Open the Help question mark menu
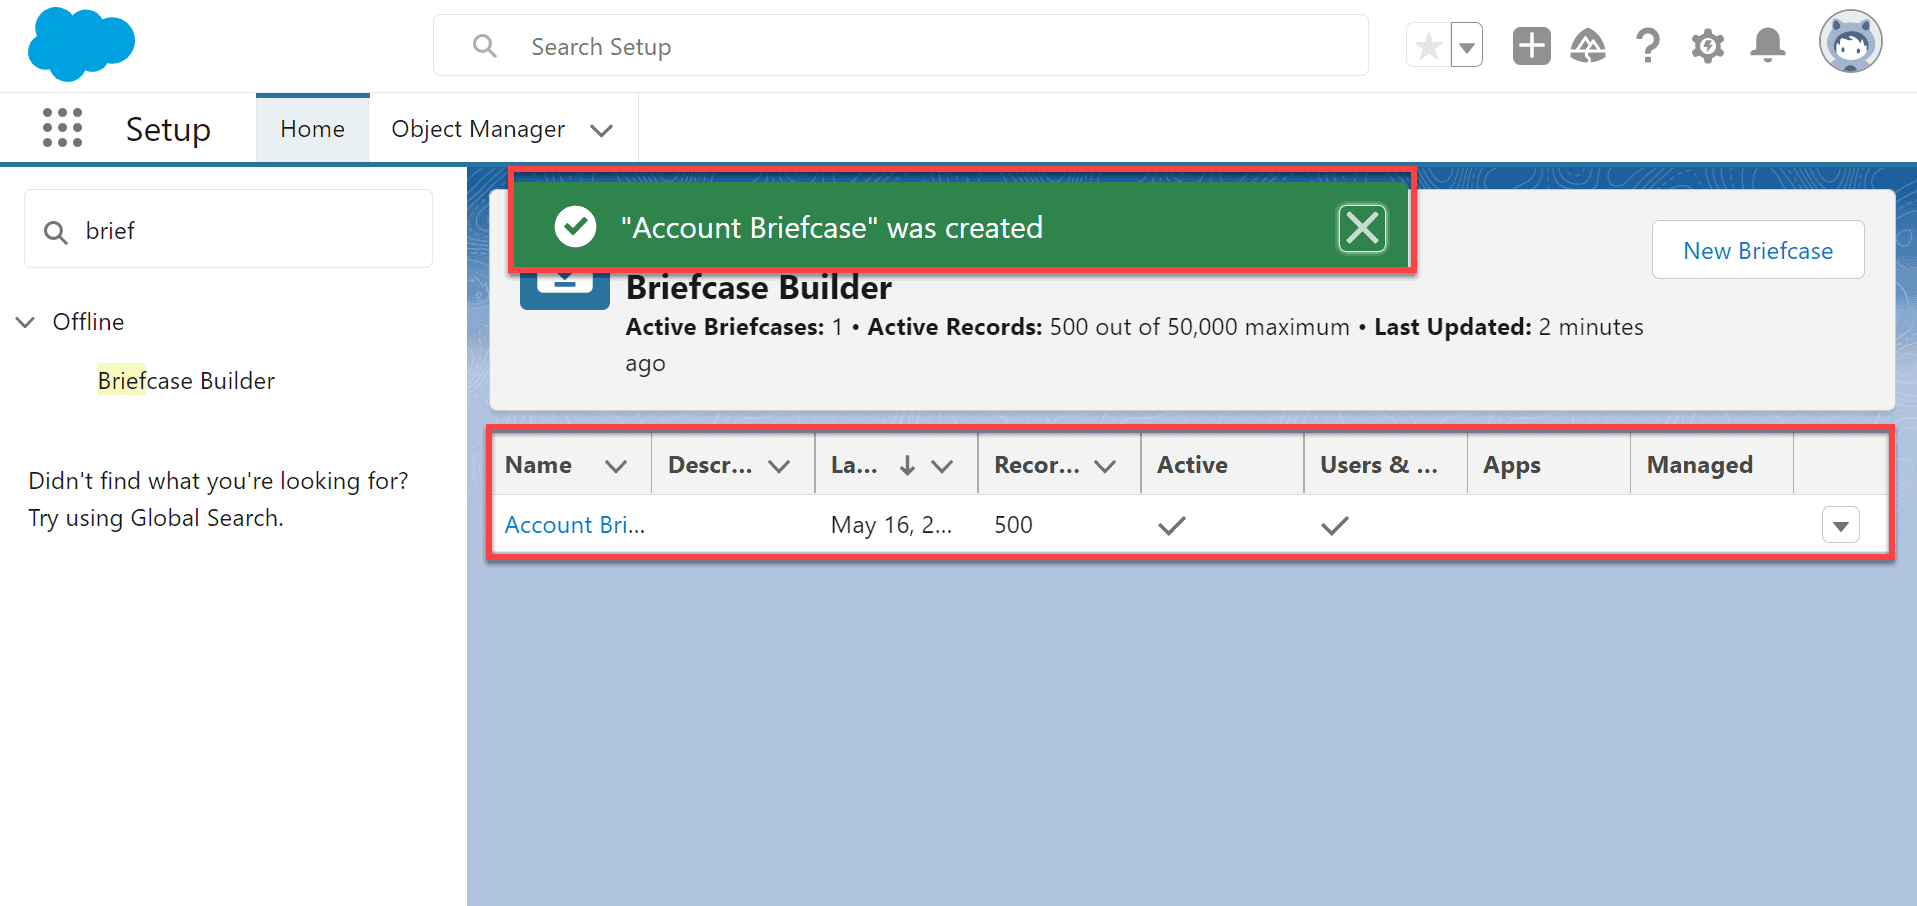The height and width of the screenshot is (906, 1917). 1647,45
